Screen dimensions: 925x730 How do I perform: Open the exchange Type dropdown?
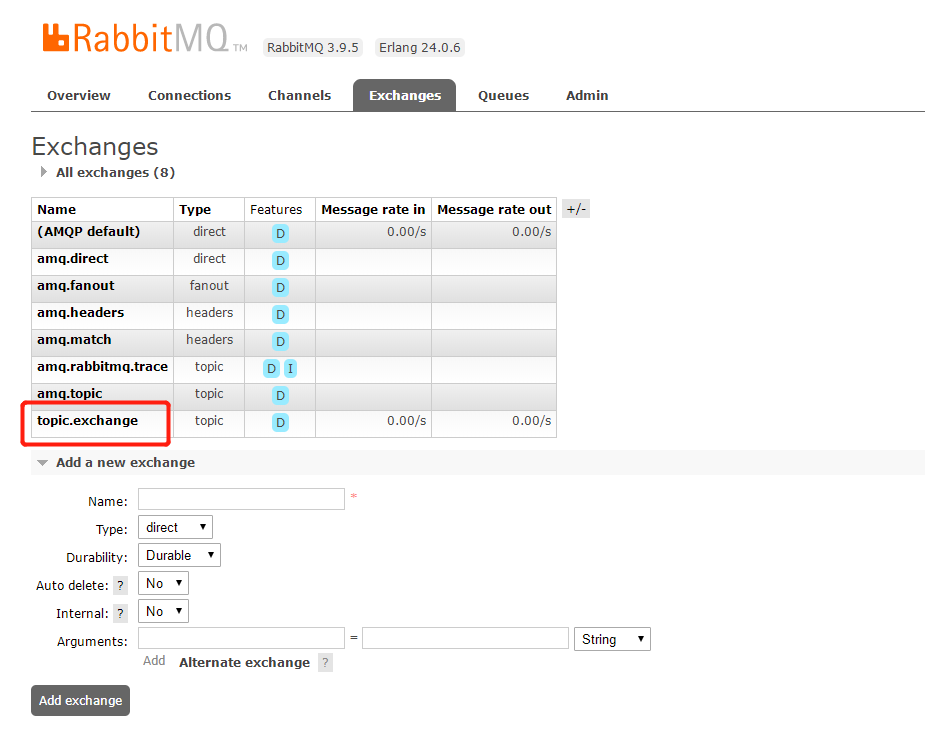pyautogui.click(x=174, y=527)
